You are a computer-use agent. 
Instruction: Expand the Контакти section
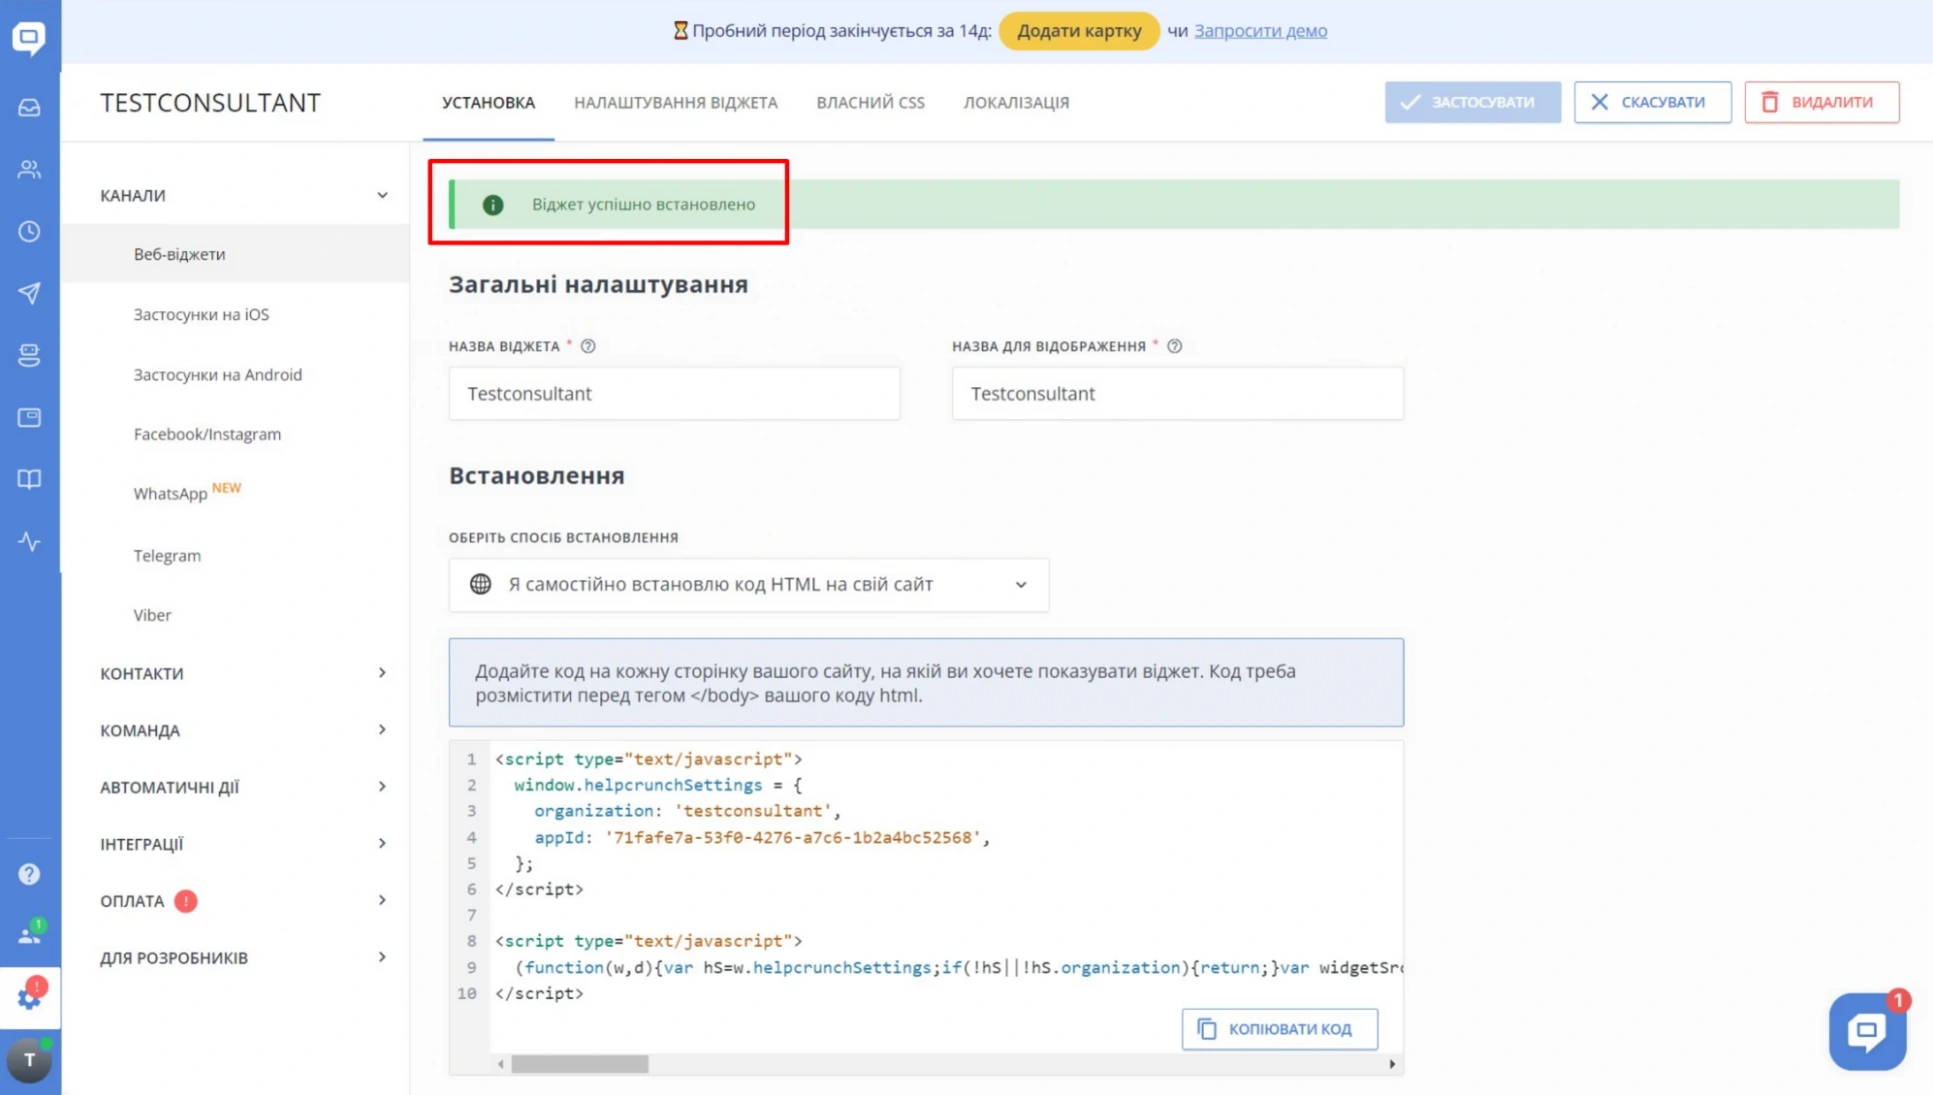tap(382, 673)
